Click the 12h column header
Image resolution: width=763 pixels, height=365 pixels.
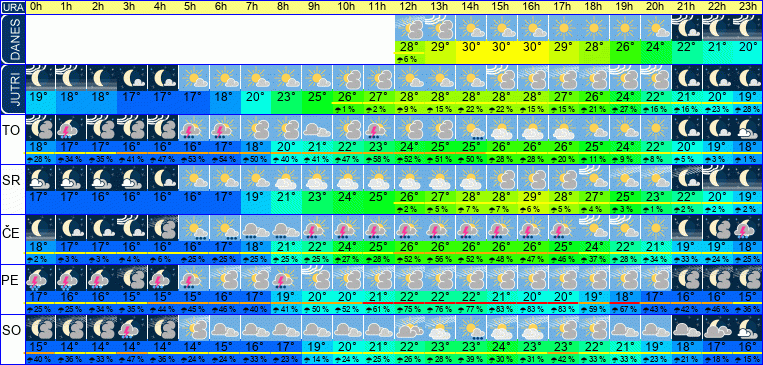pyautogui.click(x=409, y=7)
